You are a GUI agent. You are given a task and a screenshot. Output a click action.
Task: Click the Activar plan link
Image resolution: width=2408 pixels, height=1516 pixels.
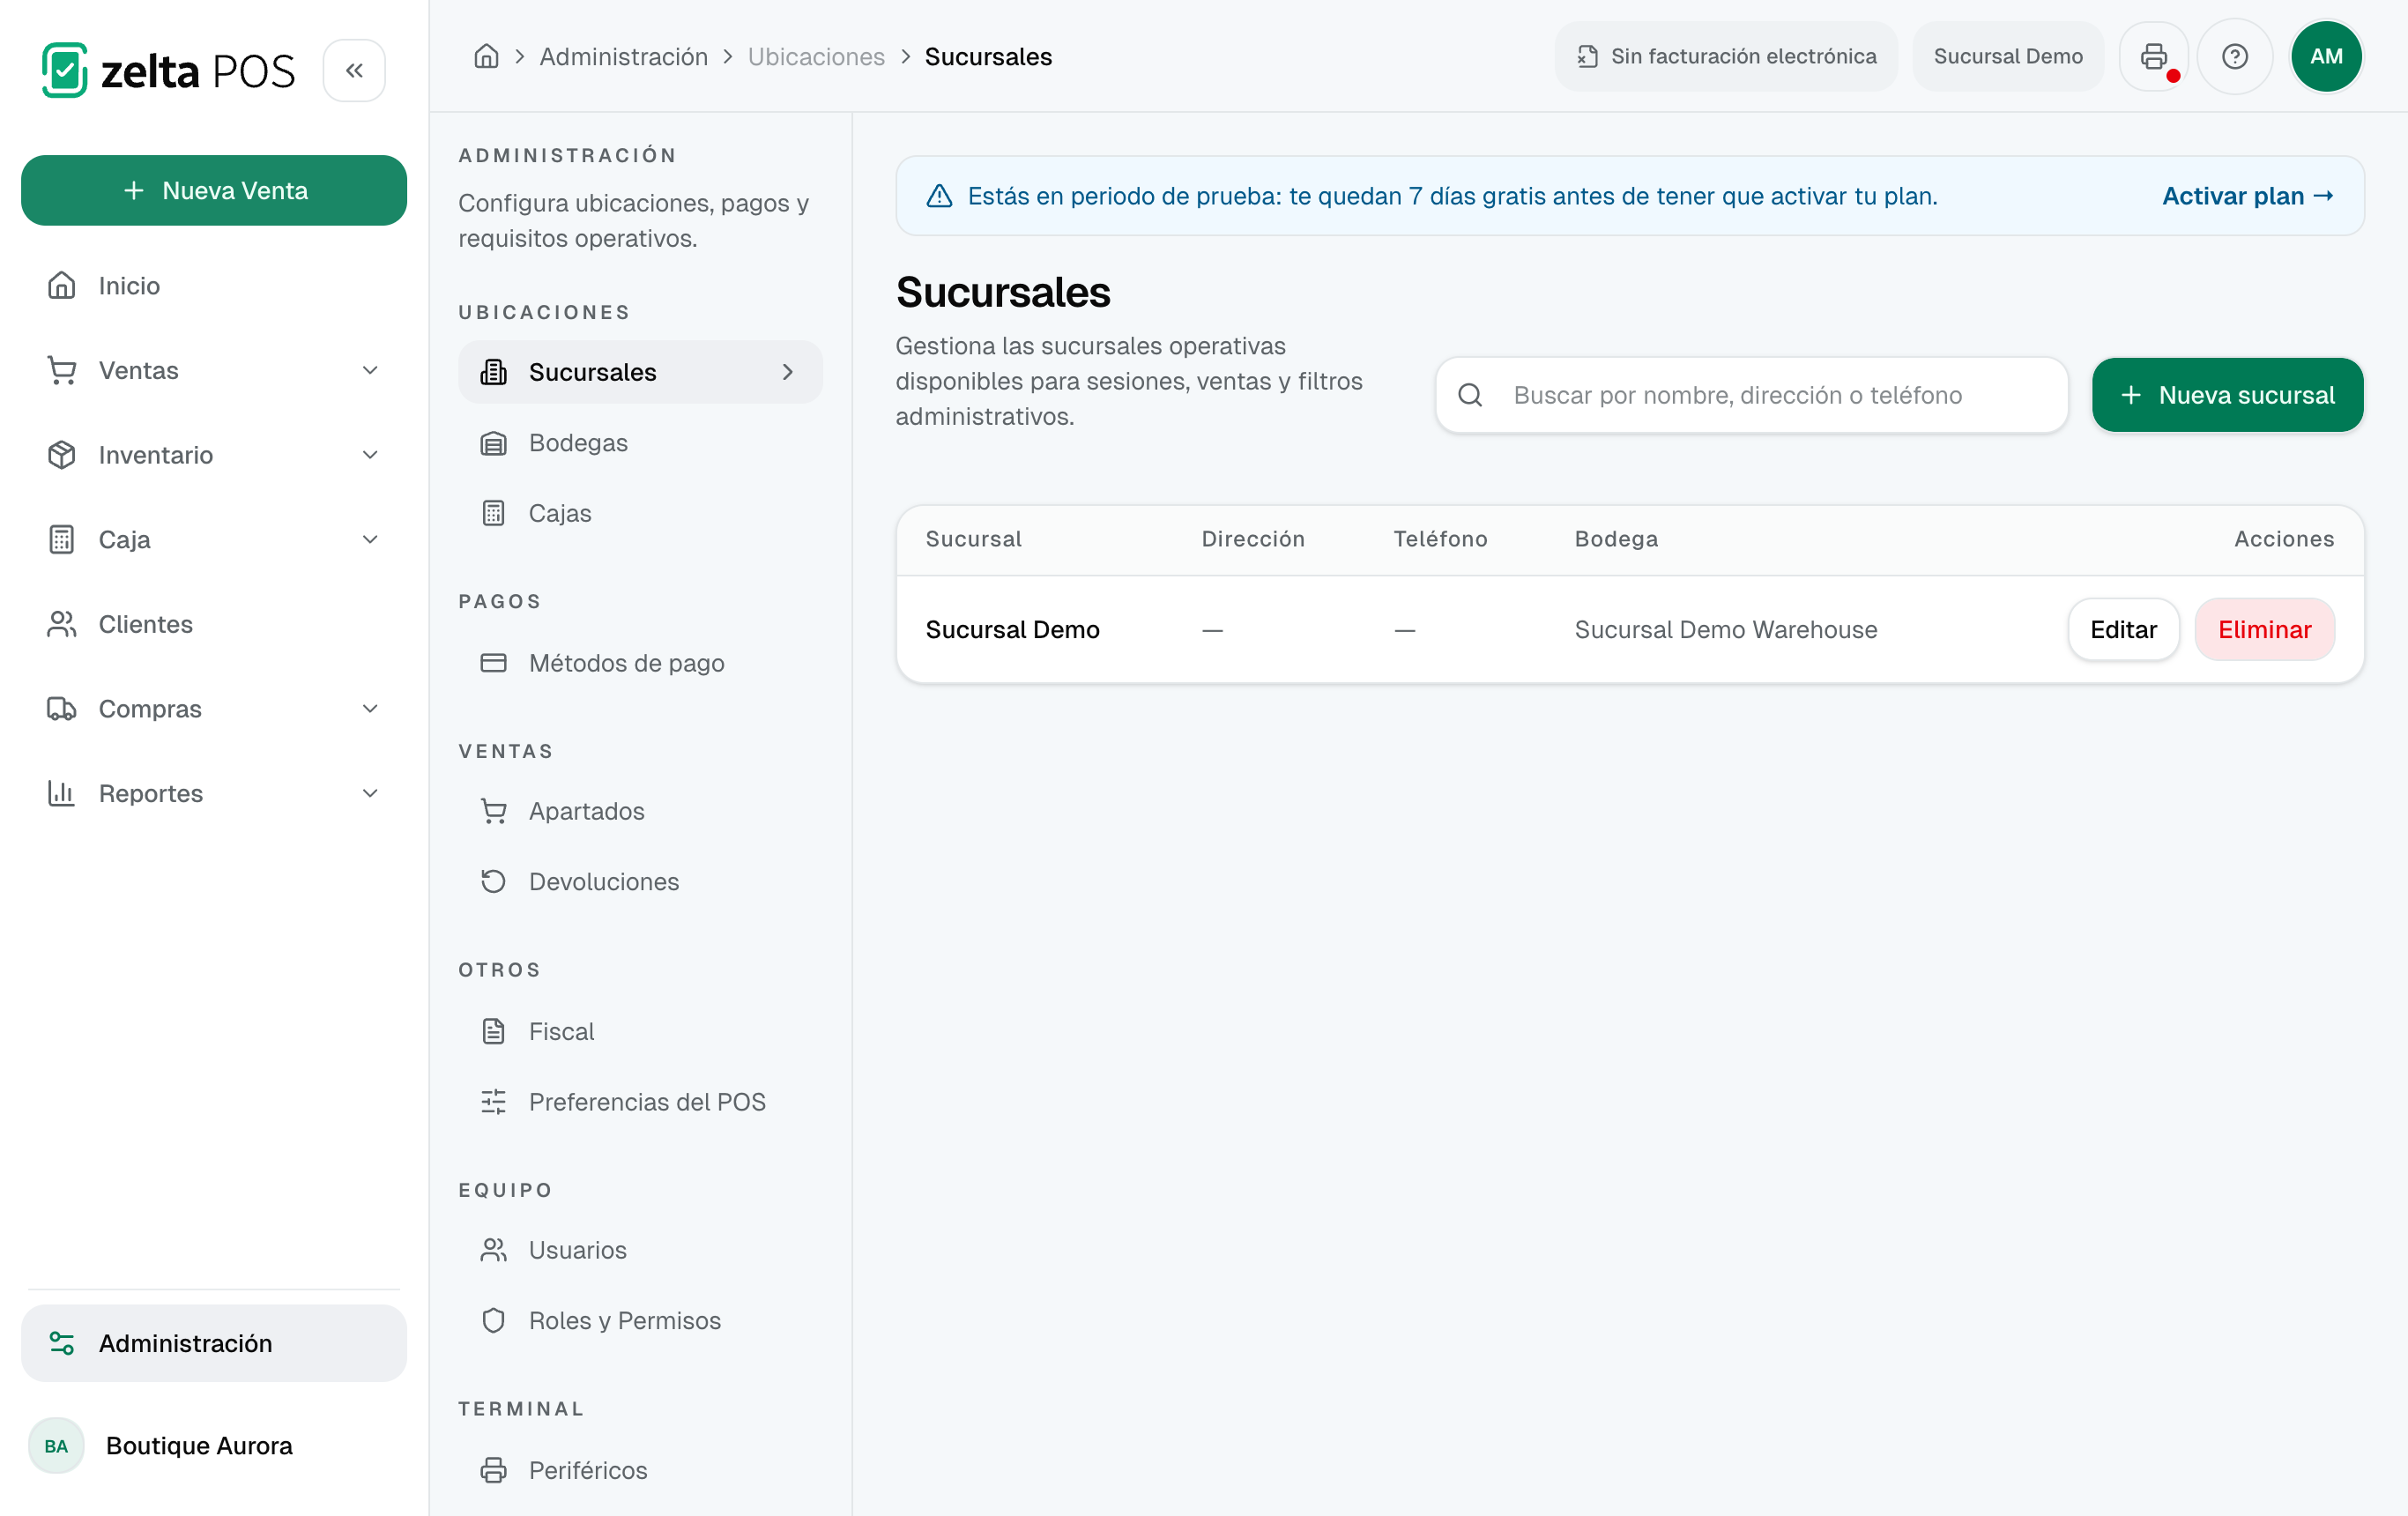pos(2247,196)
